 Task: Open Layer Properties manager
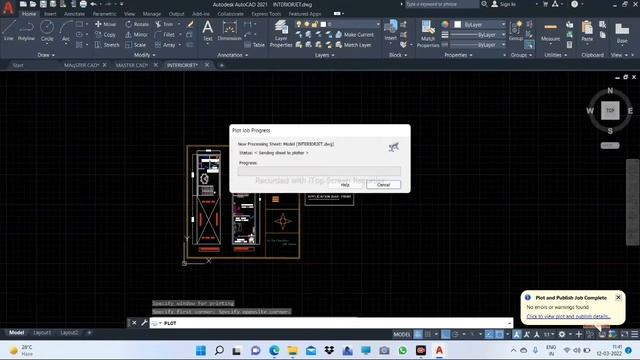pos(281,33)
